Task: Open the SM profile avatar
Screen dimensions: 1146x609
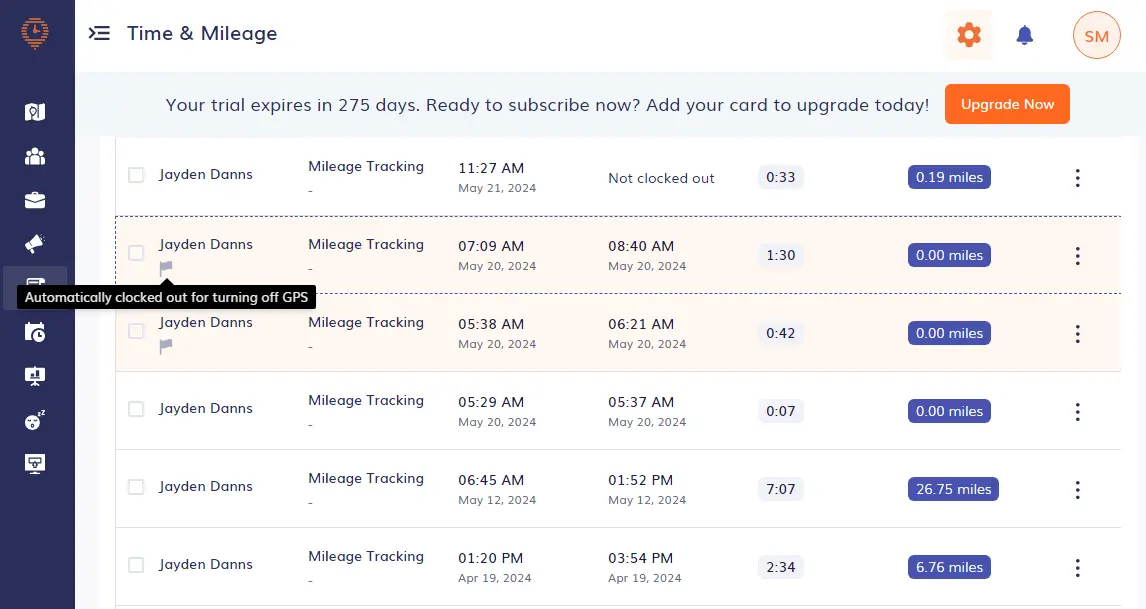Action: (x=1096, y=35)
